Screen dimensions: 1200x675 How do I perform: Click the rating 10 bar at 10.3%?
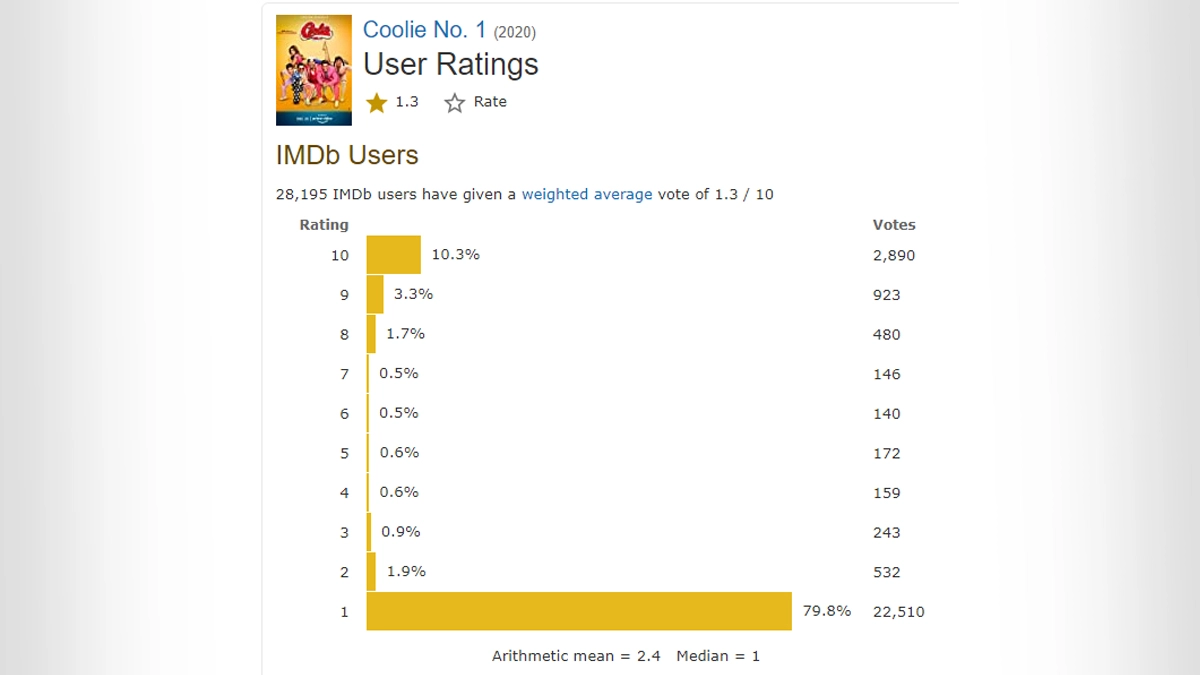pyautogui.click(x=393, y=255)
